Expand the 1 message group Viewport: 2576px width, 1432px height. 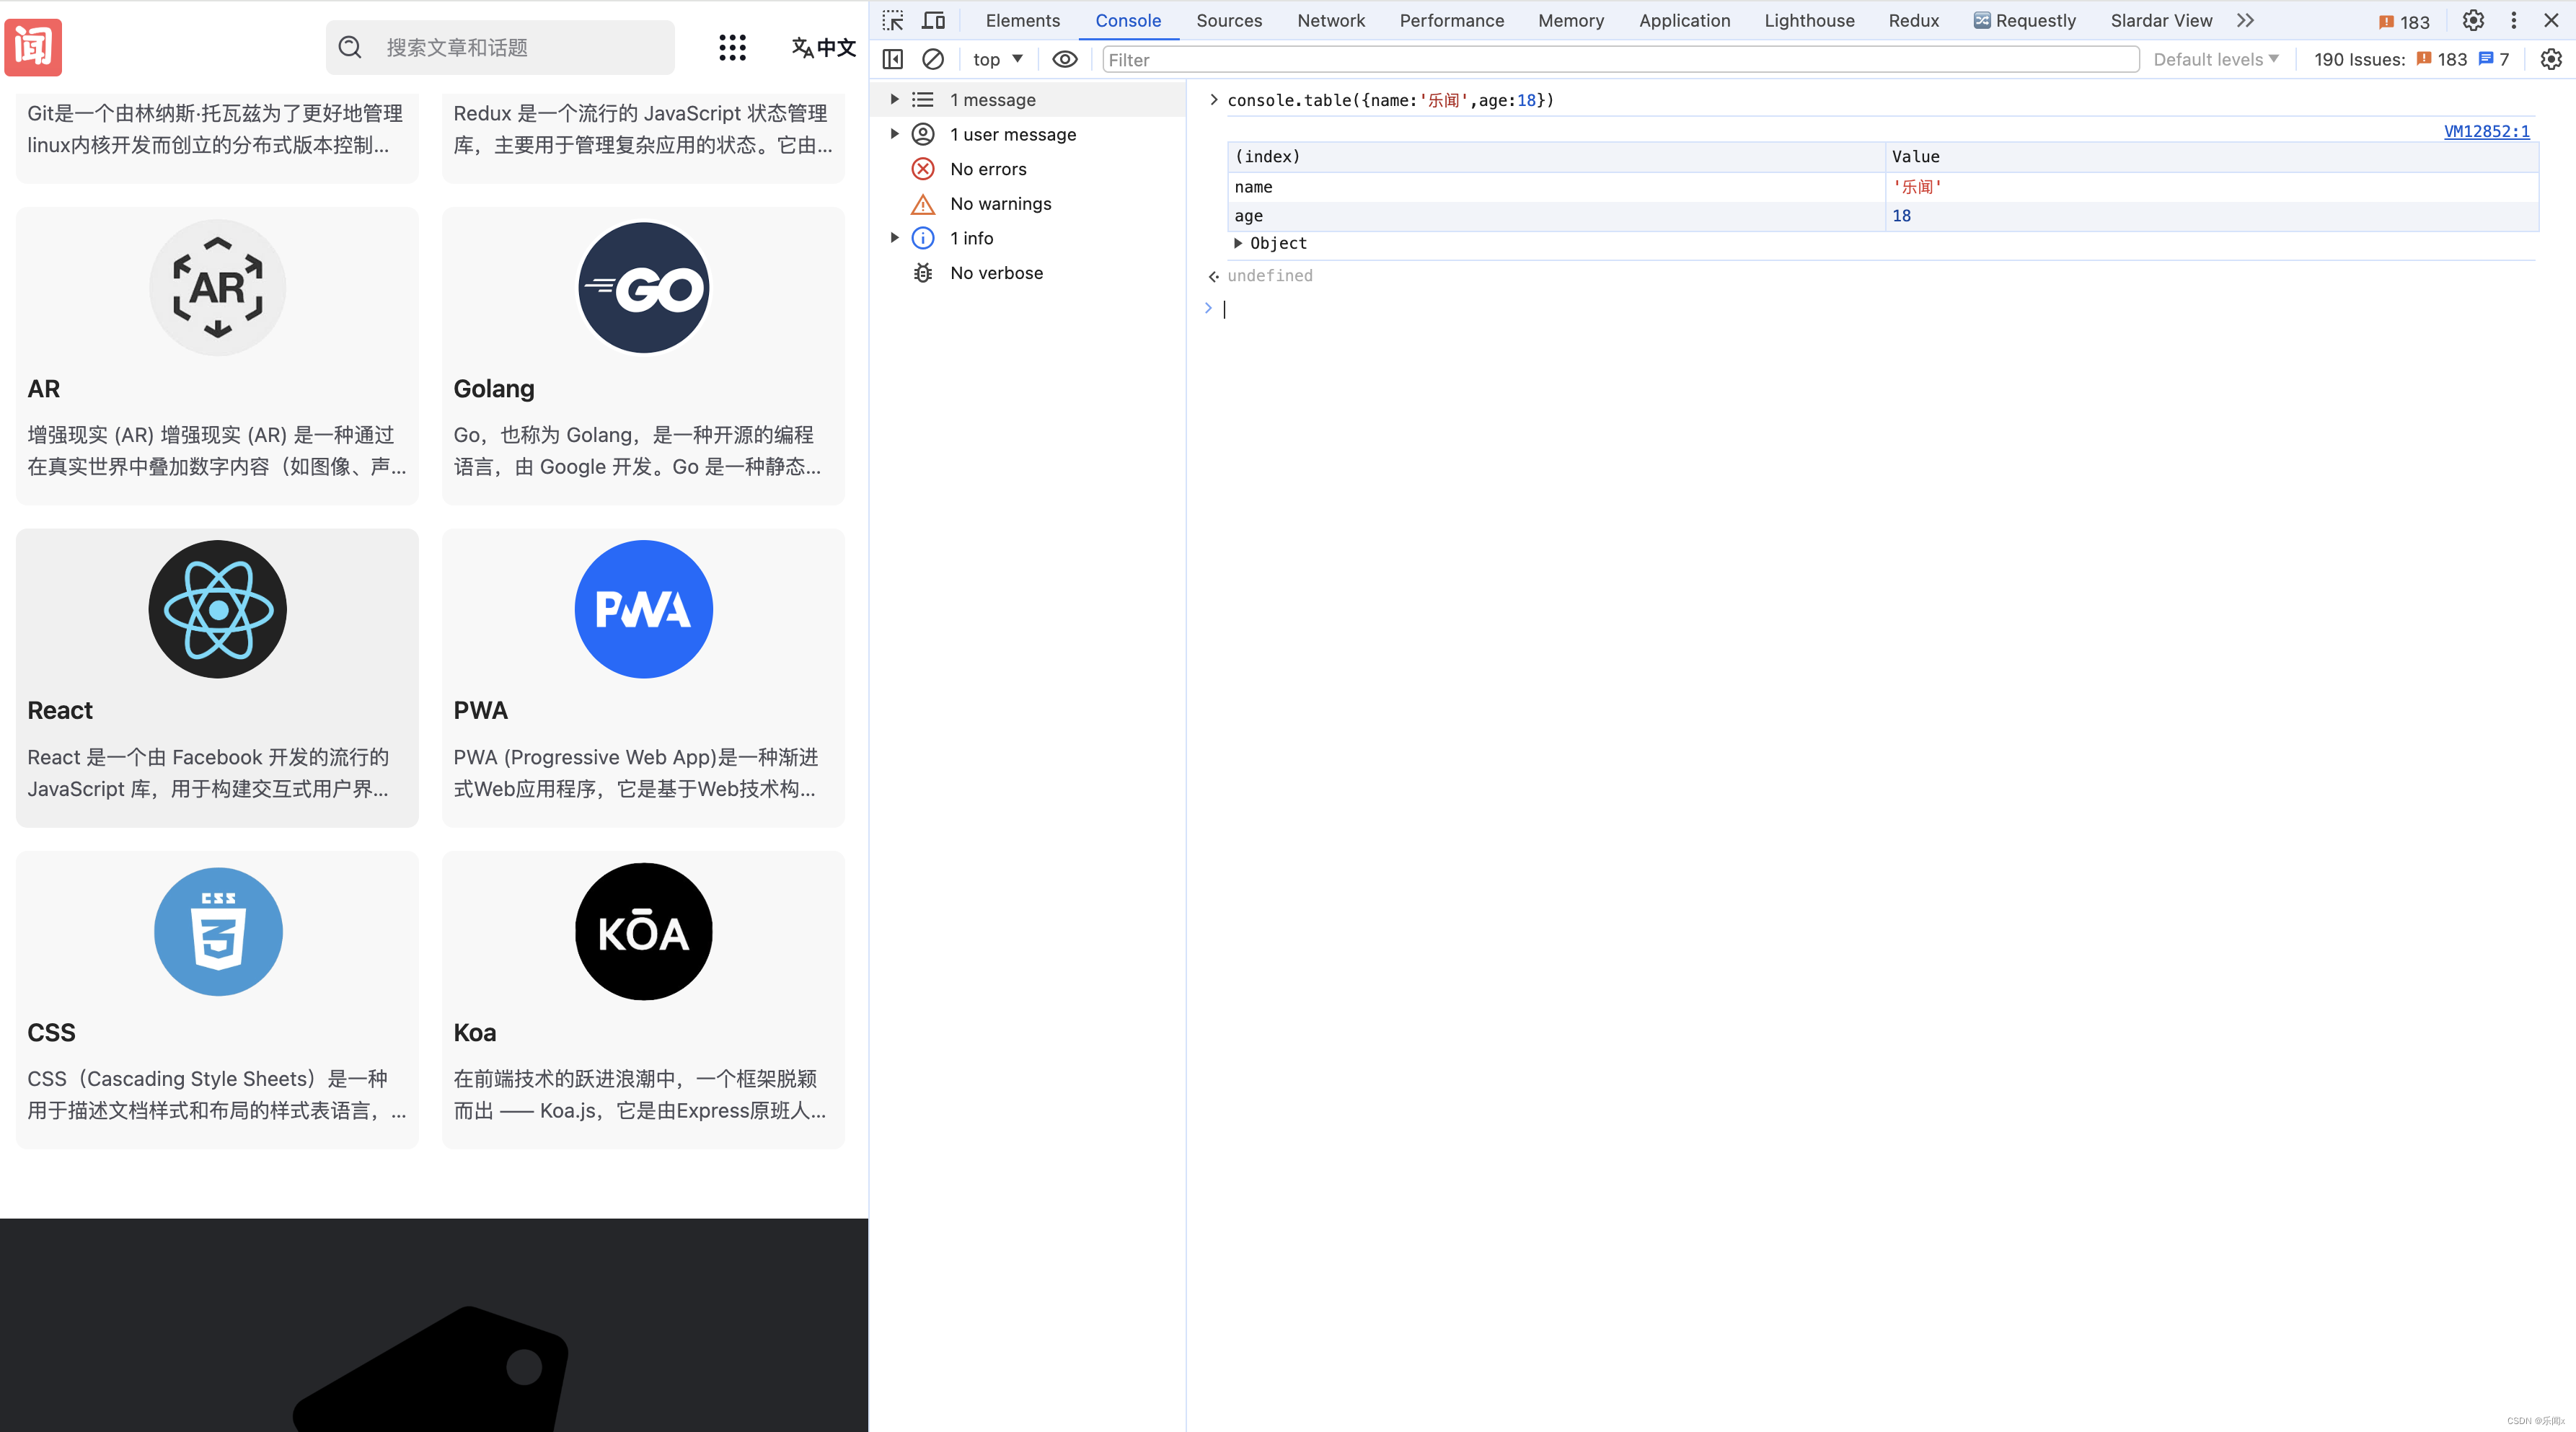894,99
